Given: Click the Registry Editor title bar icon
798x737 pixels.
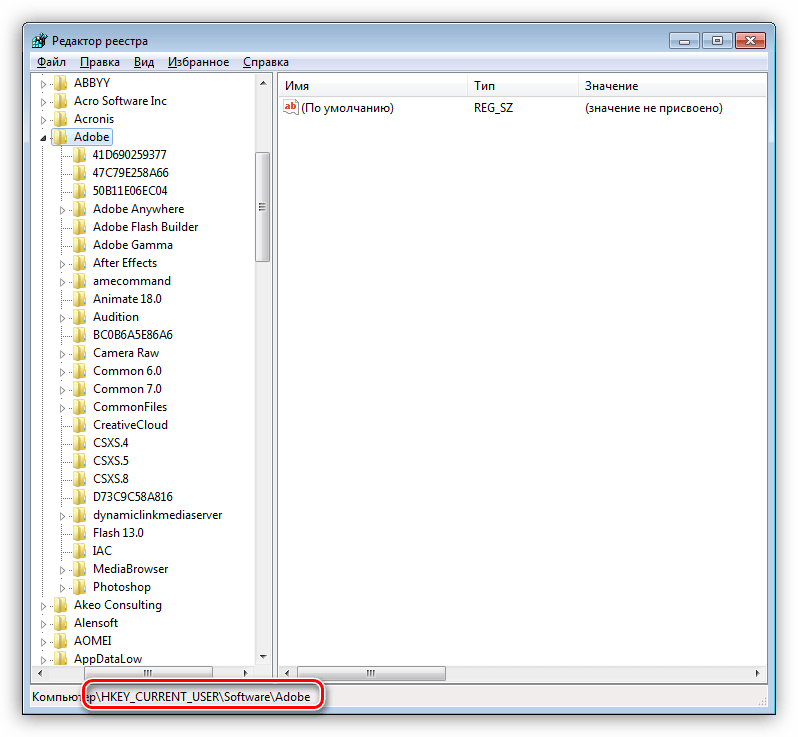Looking at the screenshot, I should pos(40,41).
